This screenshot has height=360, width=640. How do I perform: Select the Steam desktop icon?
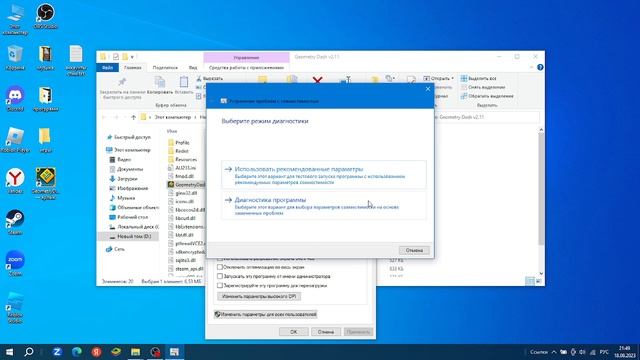[x=15, y=222]
